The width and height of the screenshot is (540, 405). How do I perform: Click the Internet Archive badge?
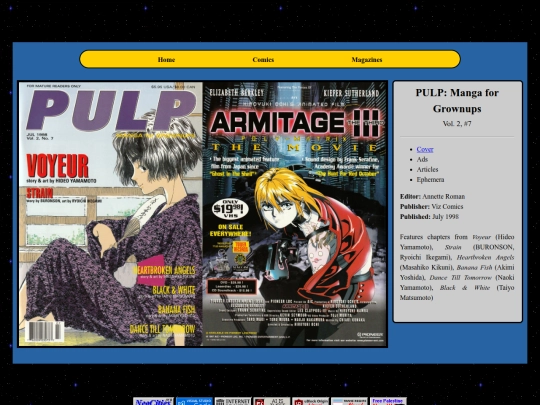coord(233,401)
